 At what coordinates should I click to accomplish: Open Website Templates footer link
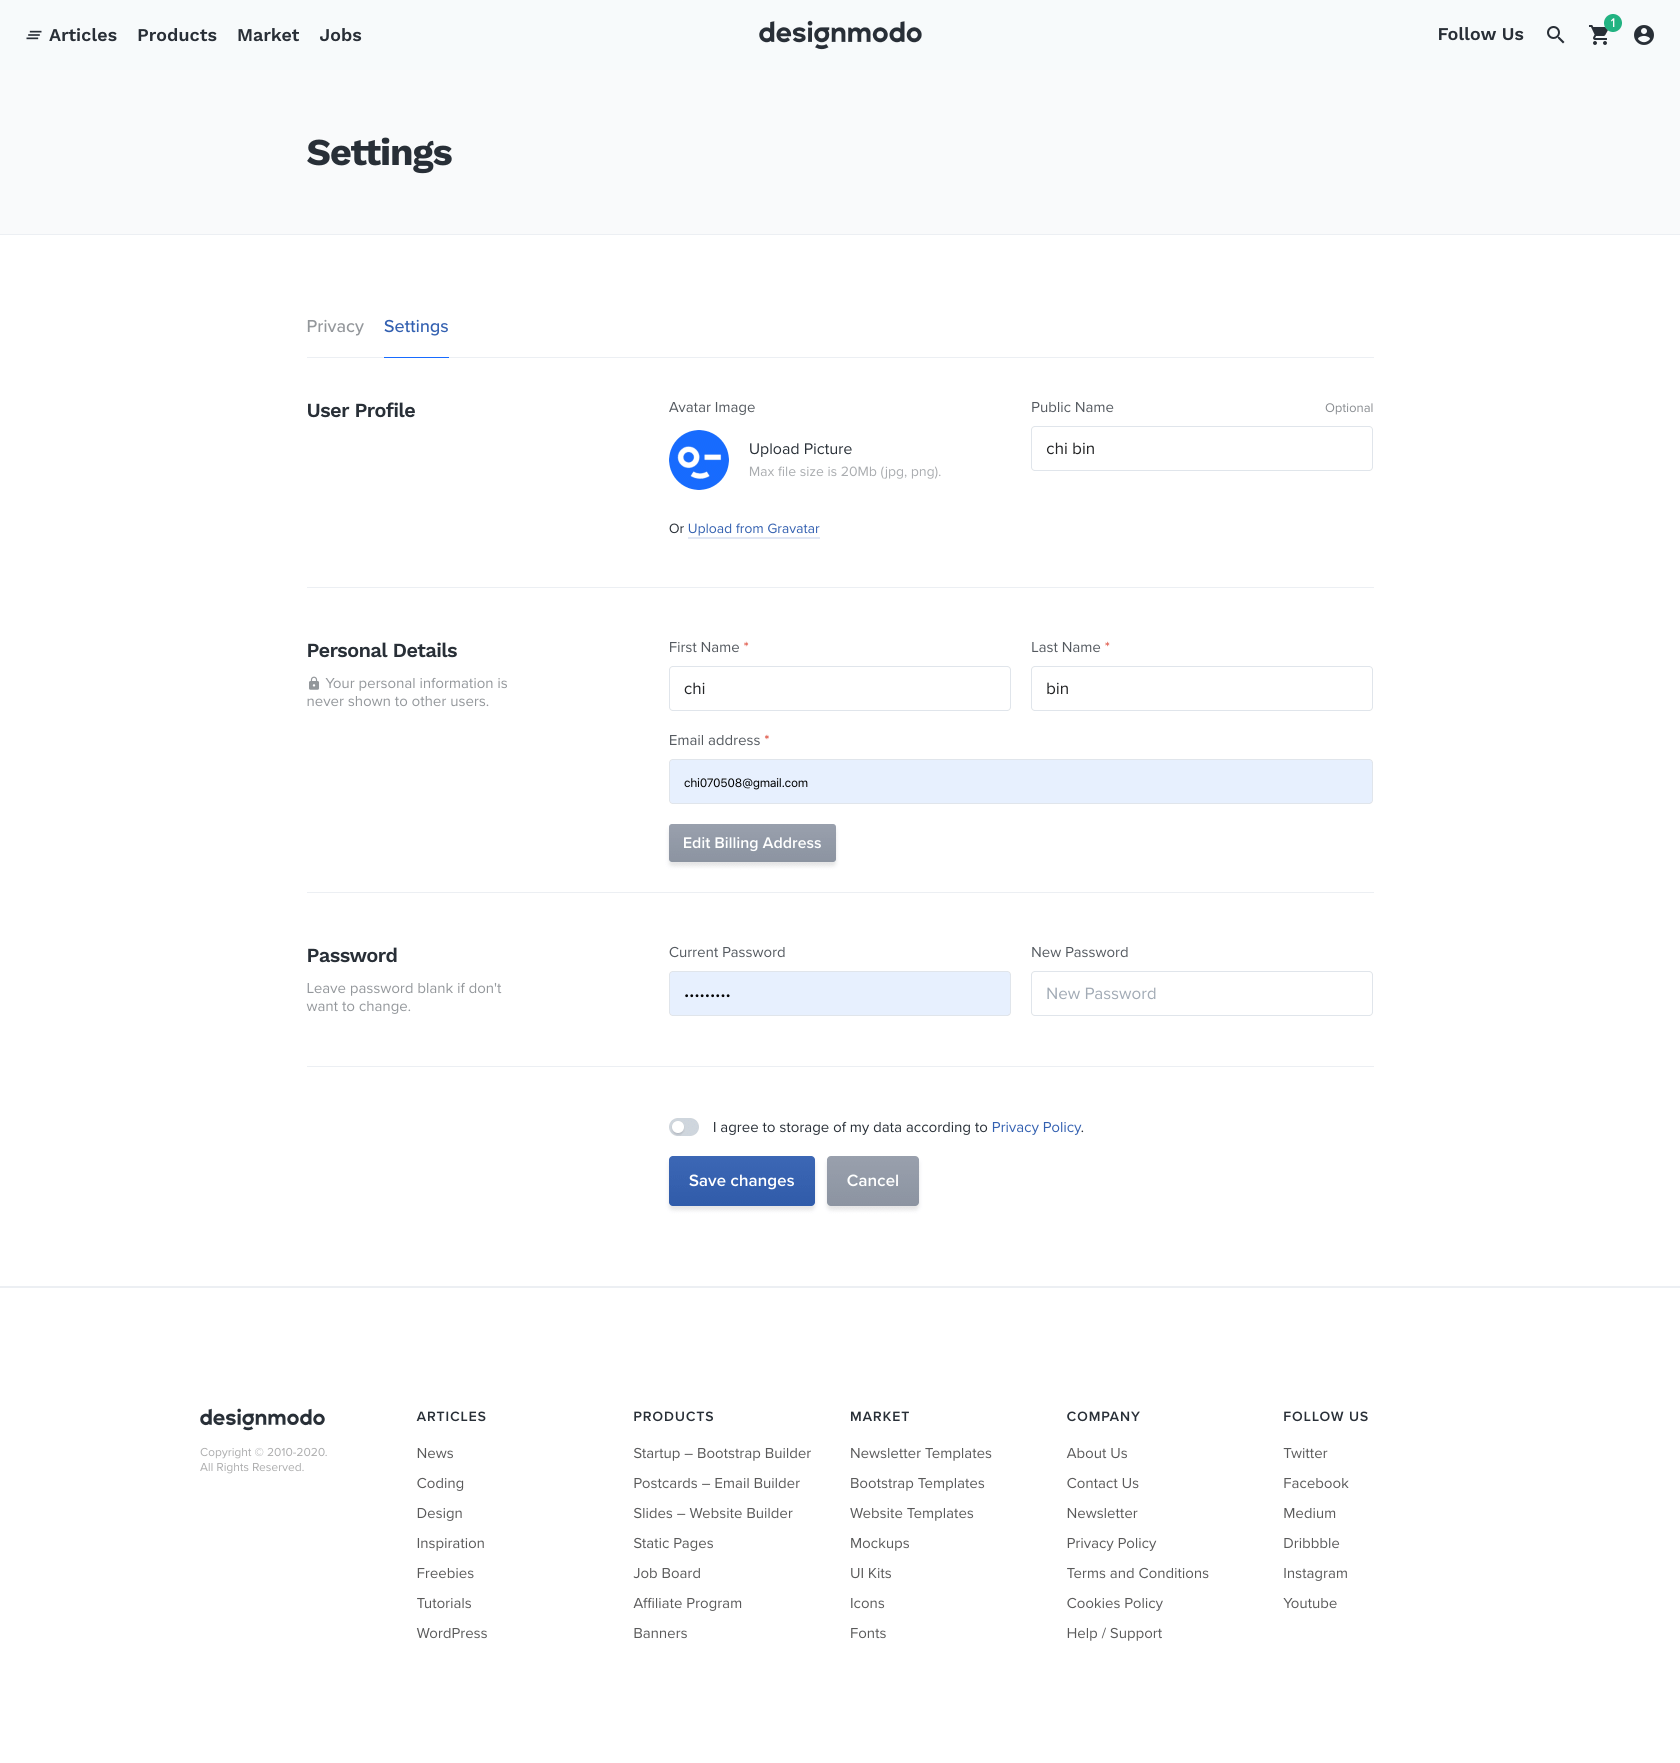(x=912, y=1513)
